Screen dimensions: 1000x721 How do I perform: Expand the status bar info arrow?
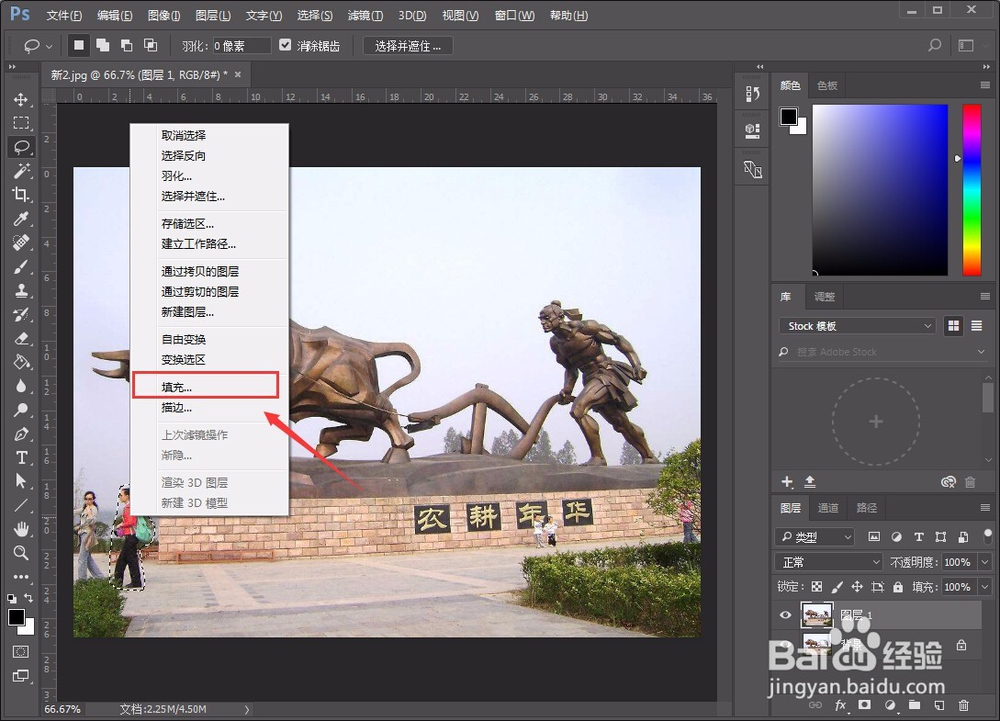[247, 709]
